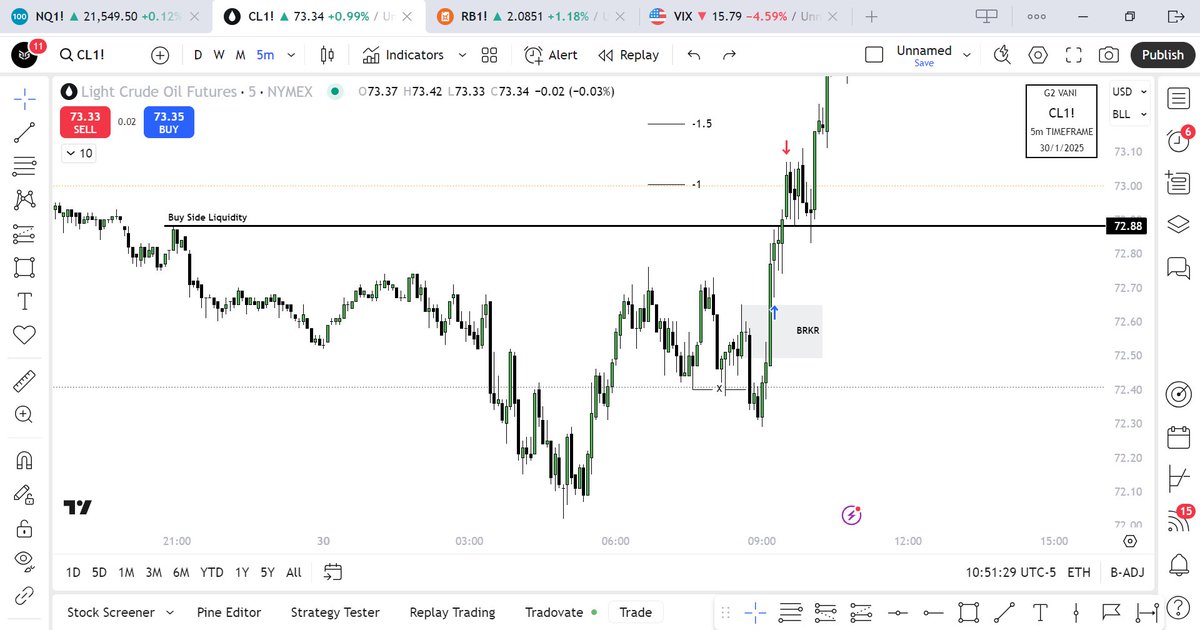Open the Strategy Tester tab
The image size is (1200, 630).
pos(335,612)
